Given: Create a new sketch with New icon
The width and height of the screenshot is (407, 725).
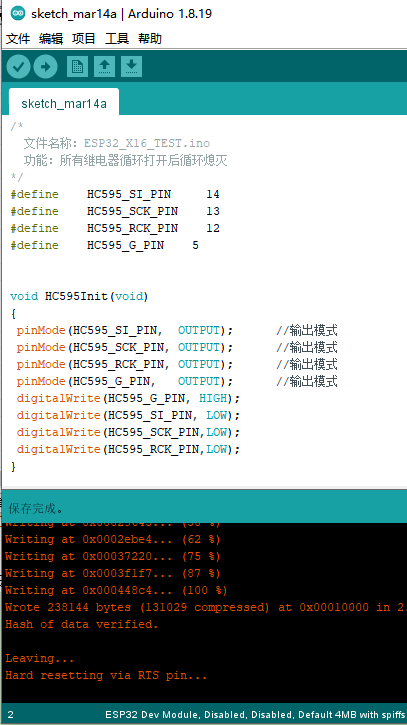Looking at the screenshot, I should [x=77, y=67].
